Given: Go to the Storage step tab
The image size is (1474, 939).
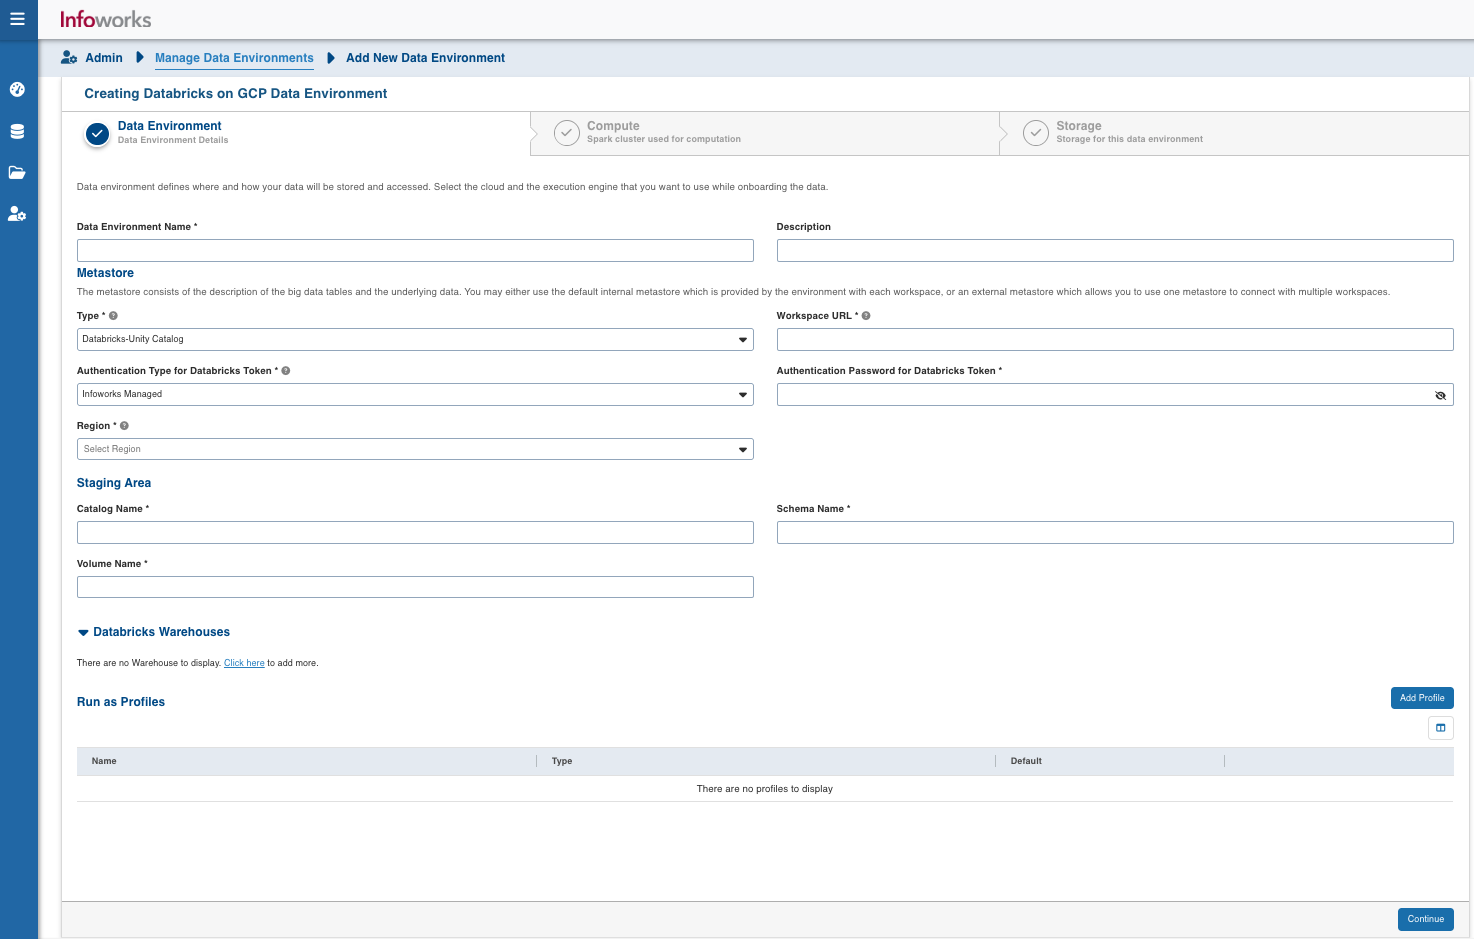Looking at the screenshot, I should (x=1235, y=133).
